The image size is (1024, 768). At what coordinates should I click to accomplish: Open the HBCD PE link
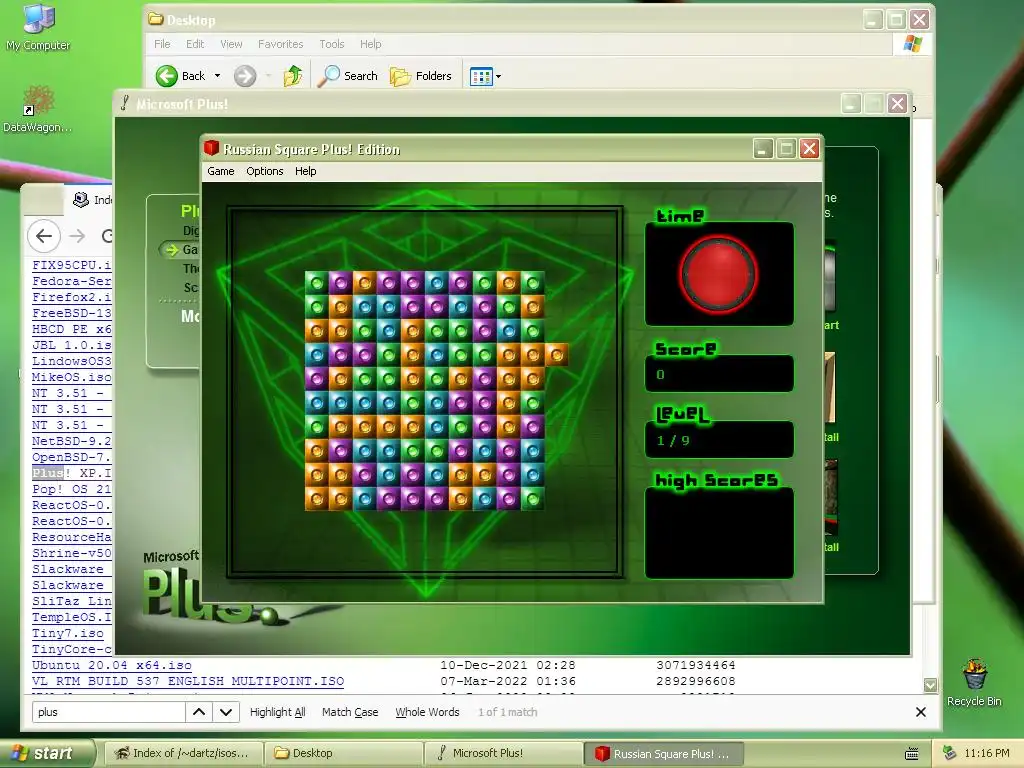72,328
